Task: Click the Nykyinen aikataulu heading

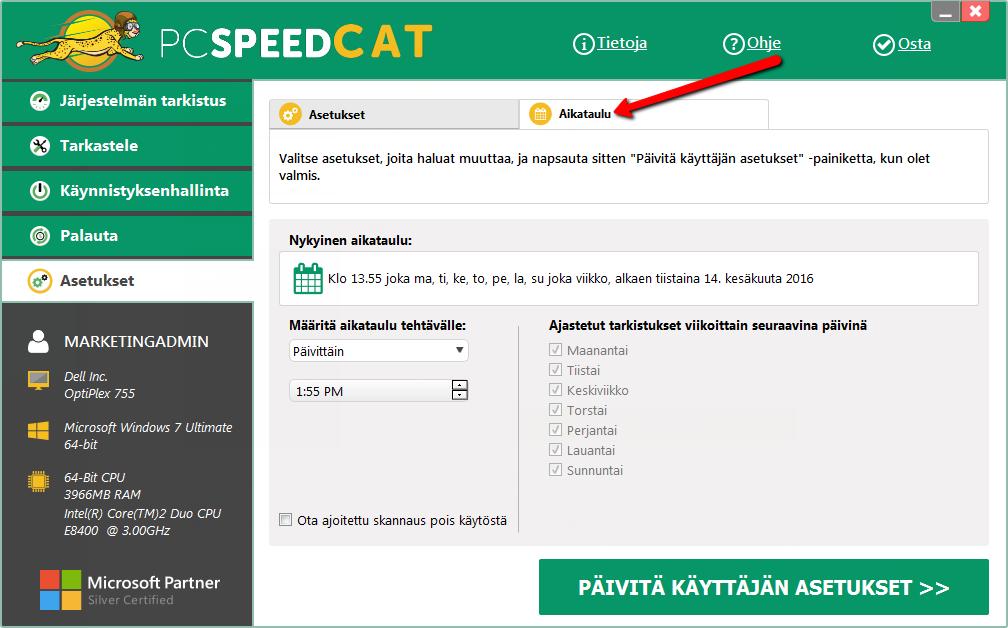Action: [350, 240]
